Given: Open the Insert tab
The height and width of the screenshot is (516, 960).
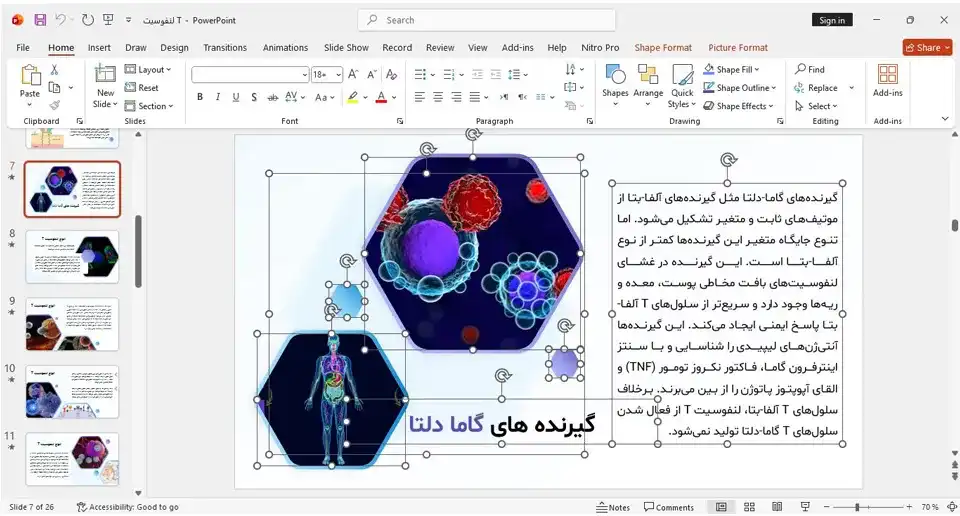Looking at the screenshot, I should pyautogui.click(x=99, y=48).
